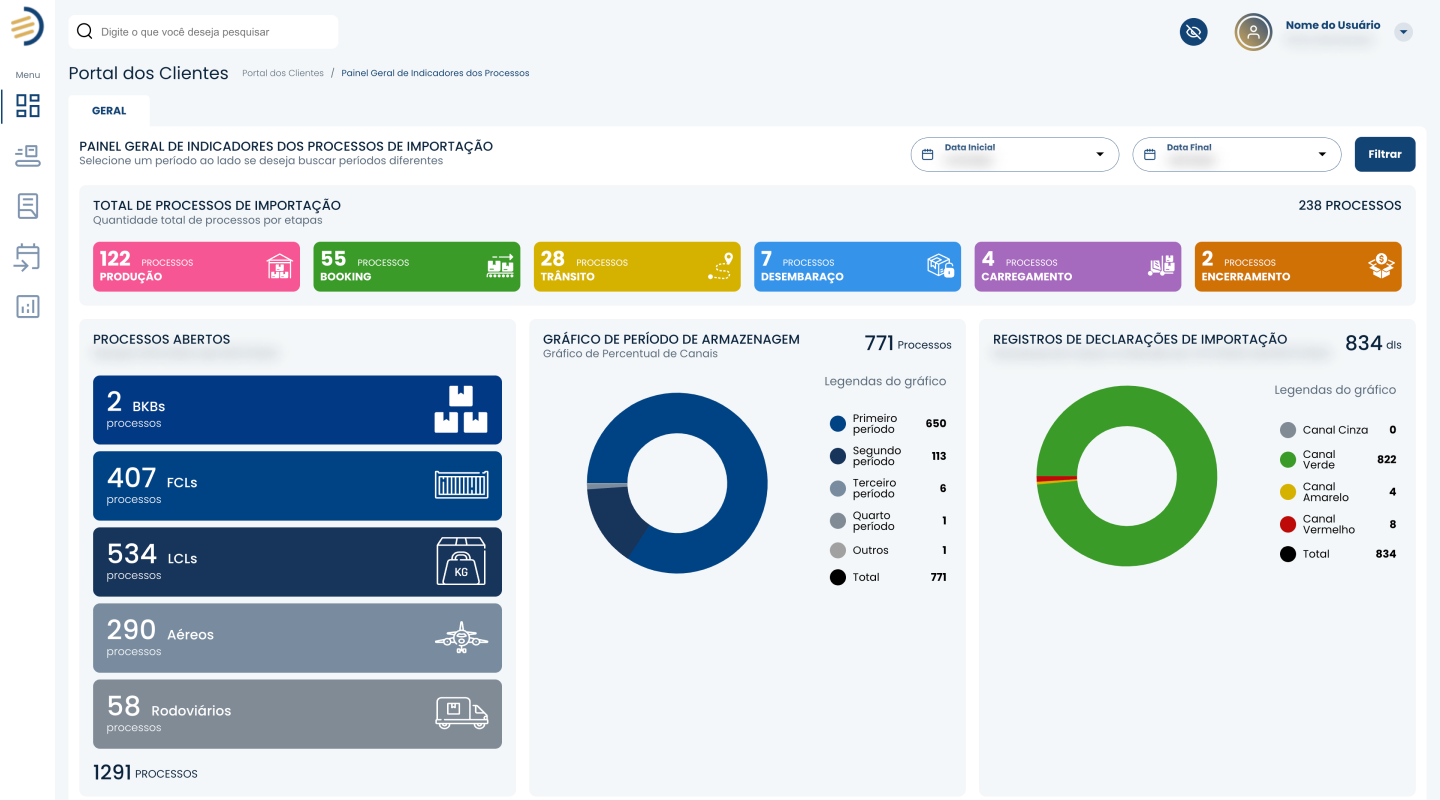This screenshot has width=1440, height=800.
Task: Click the search input field
Action: pyautogui.click(x=215, y=32)
